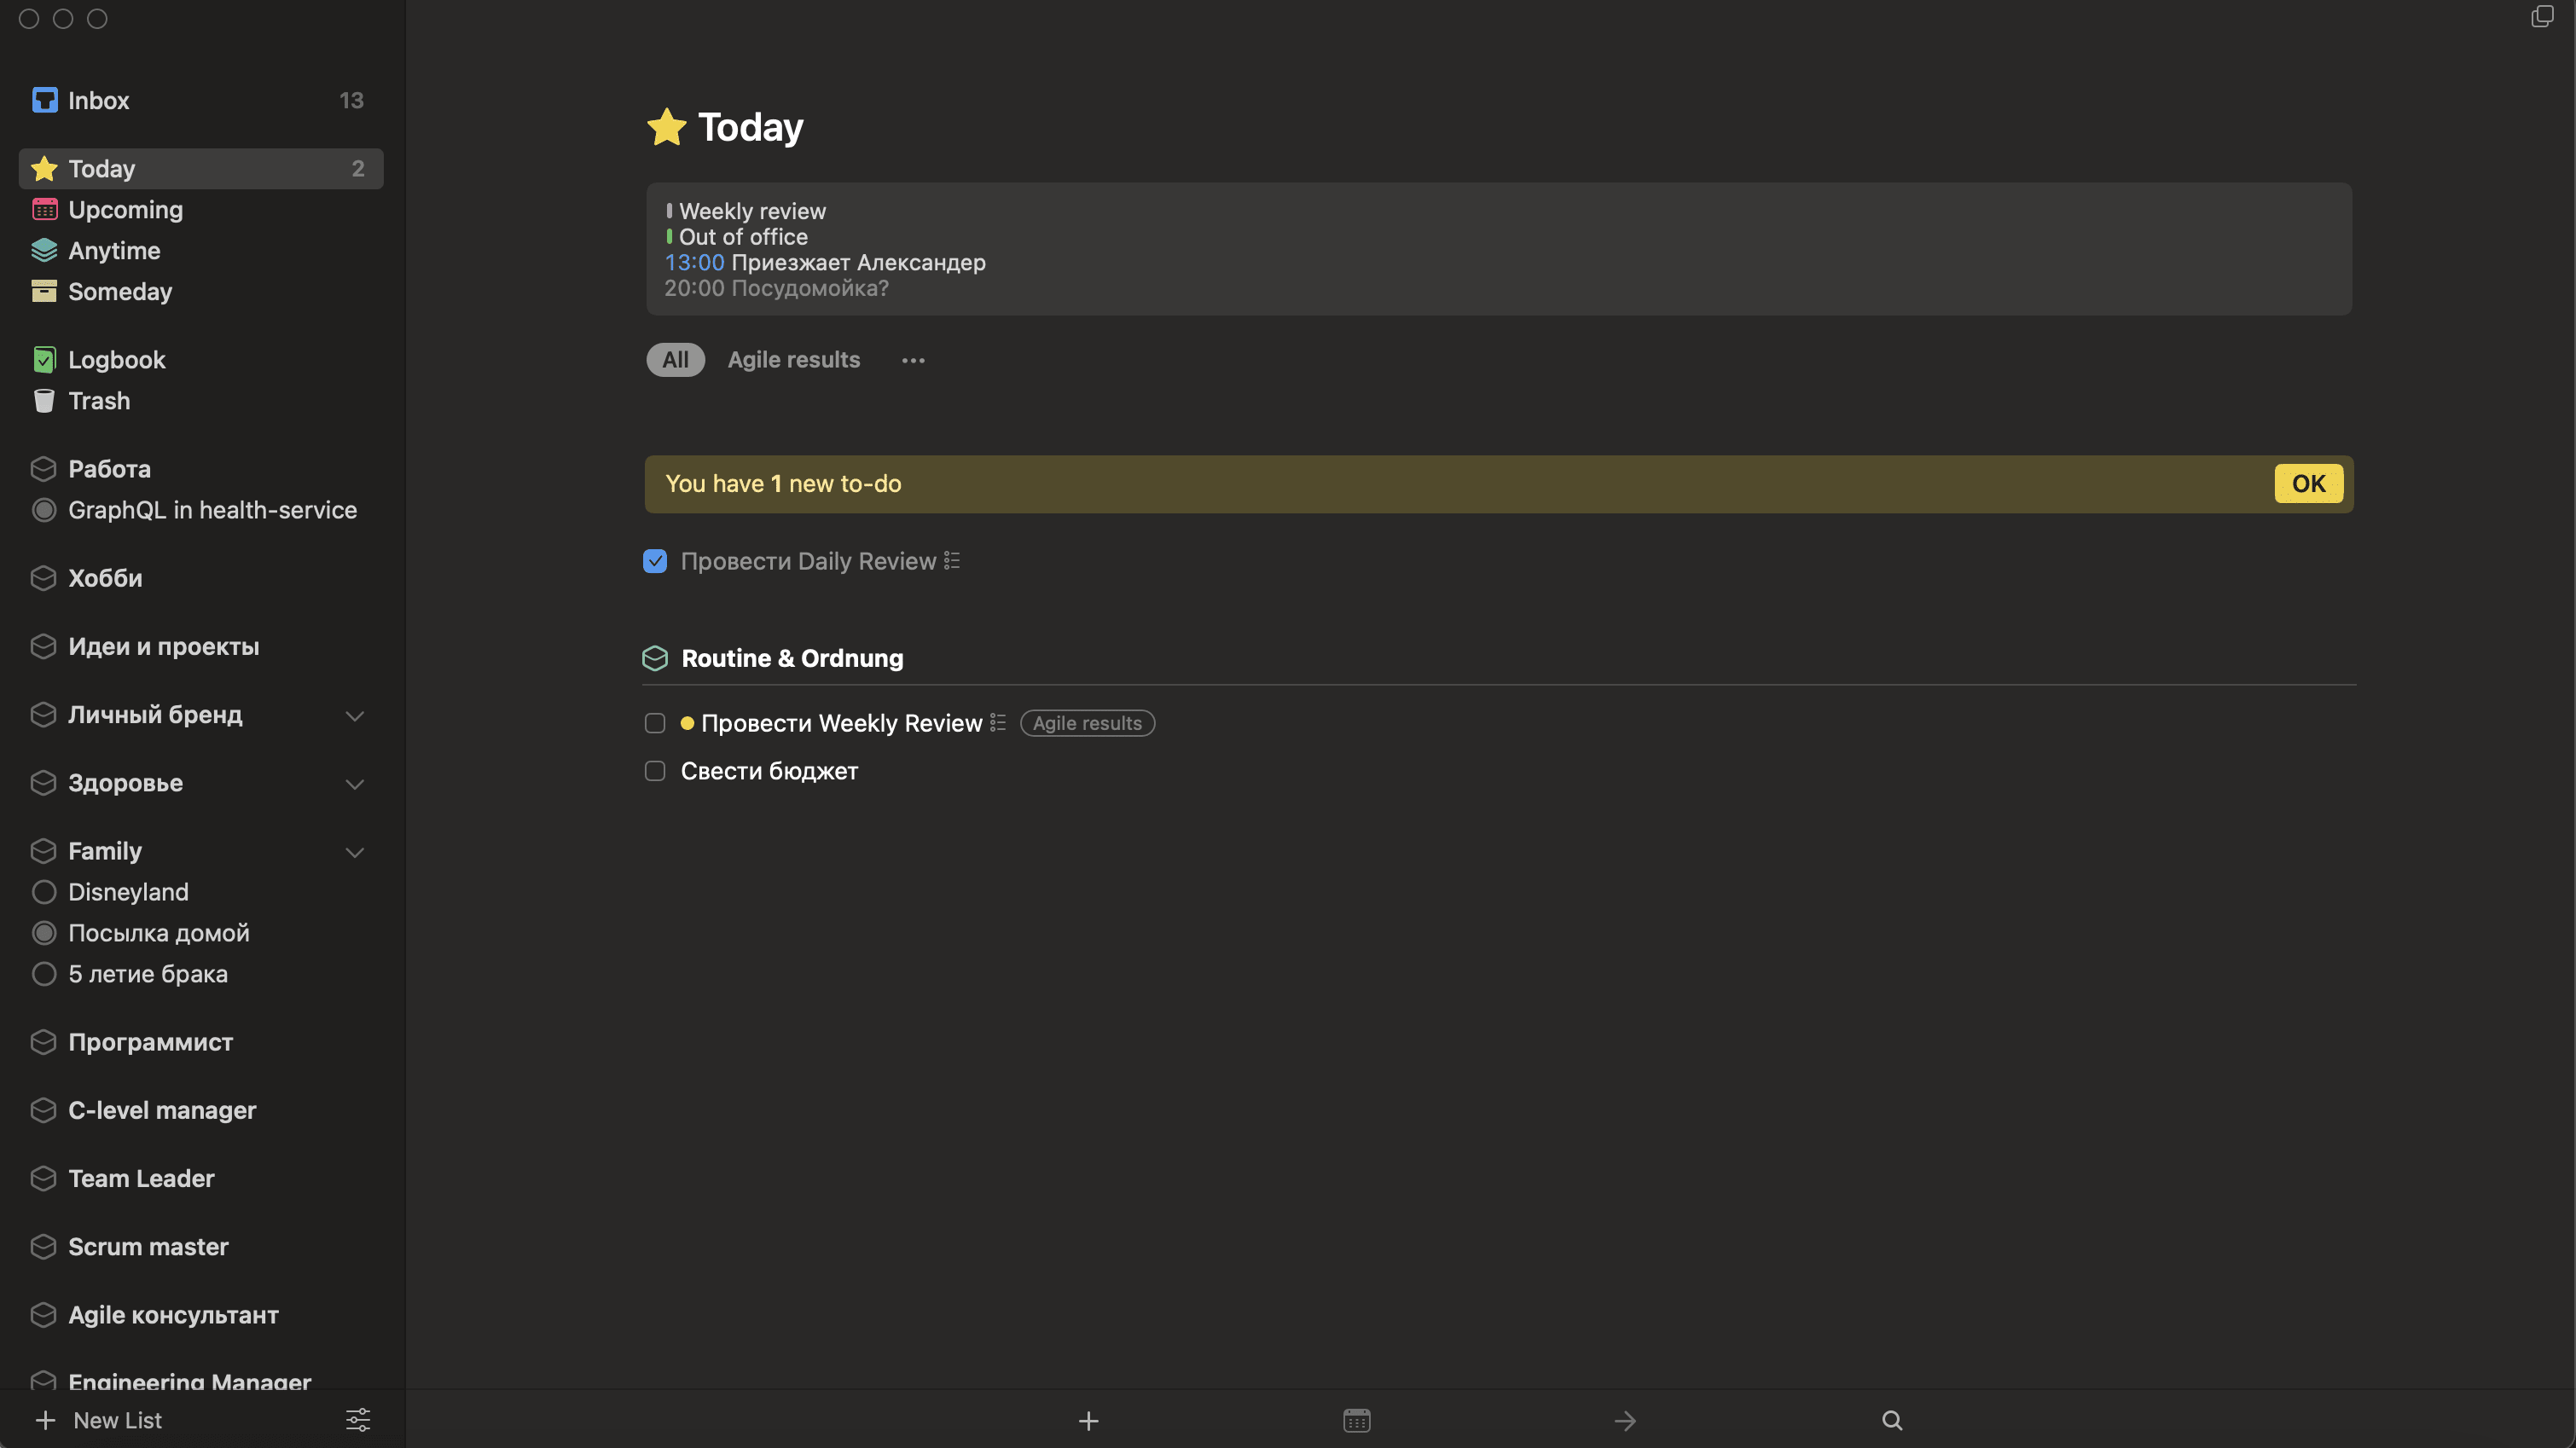
Task: Open the Disneyland project in sidebar
Action: point(128,892)
